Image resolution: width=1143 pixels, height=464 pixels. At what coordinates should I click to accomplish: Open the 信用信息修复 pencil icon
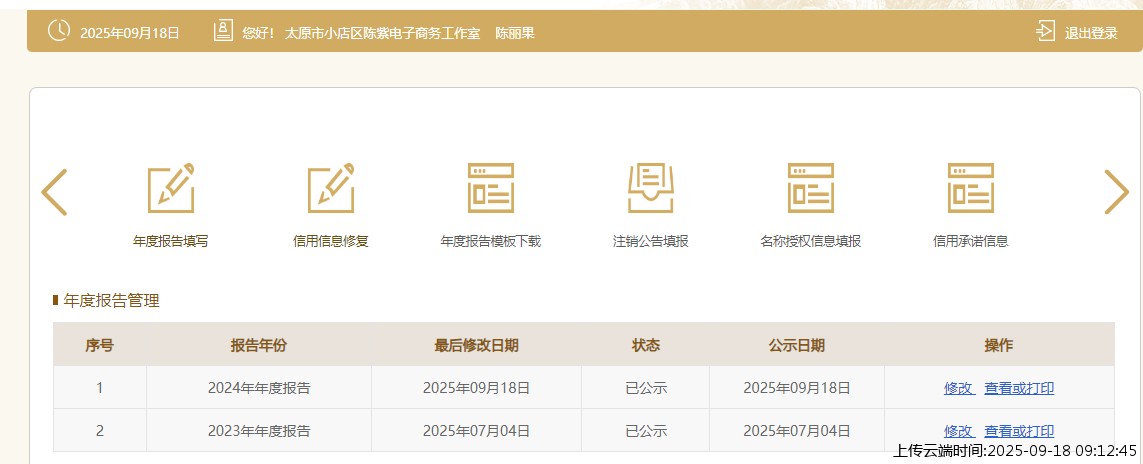coord(330,188)
